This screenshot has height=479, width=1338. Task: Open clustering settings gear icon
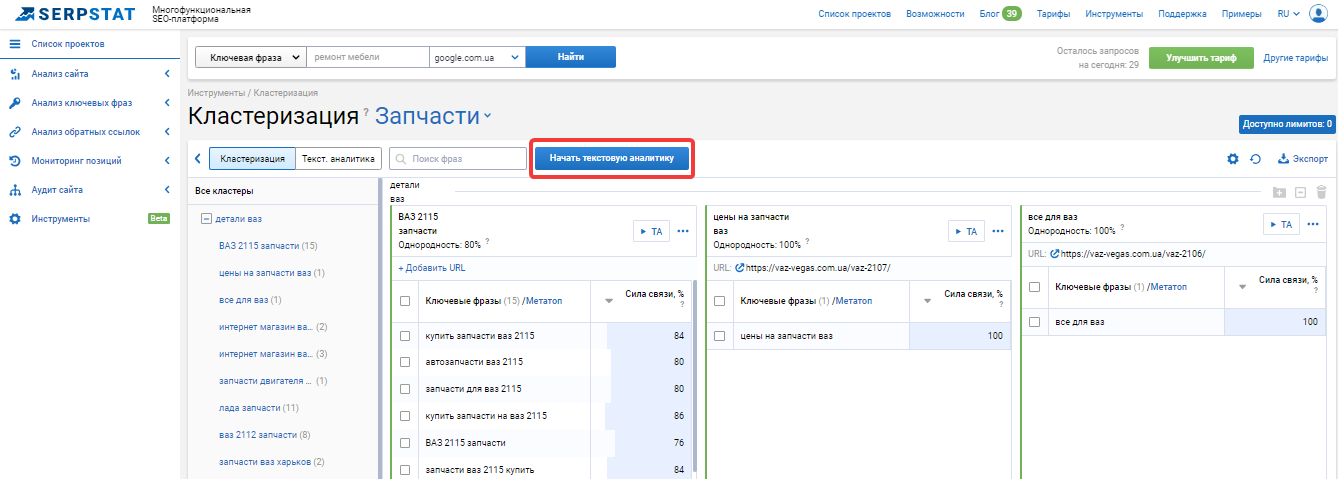1233,159
